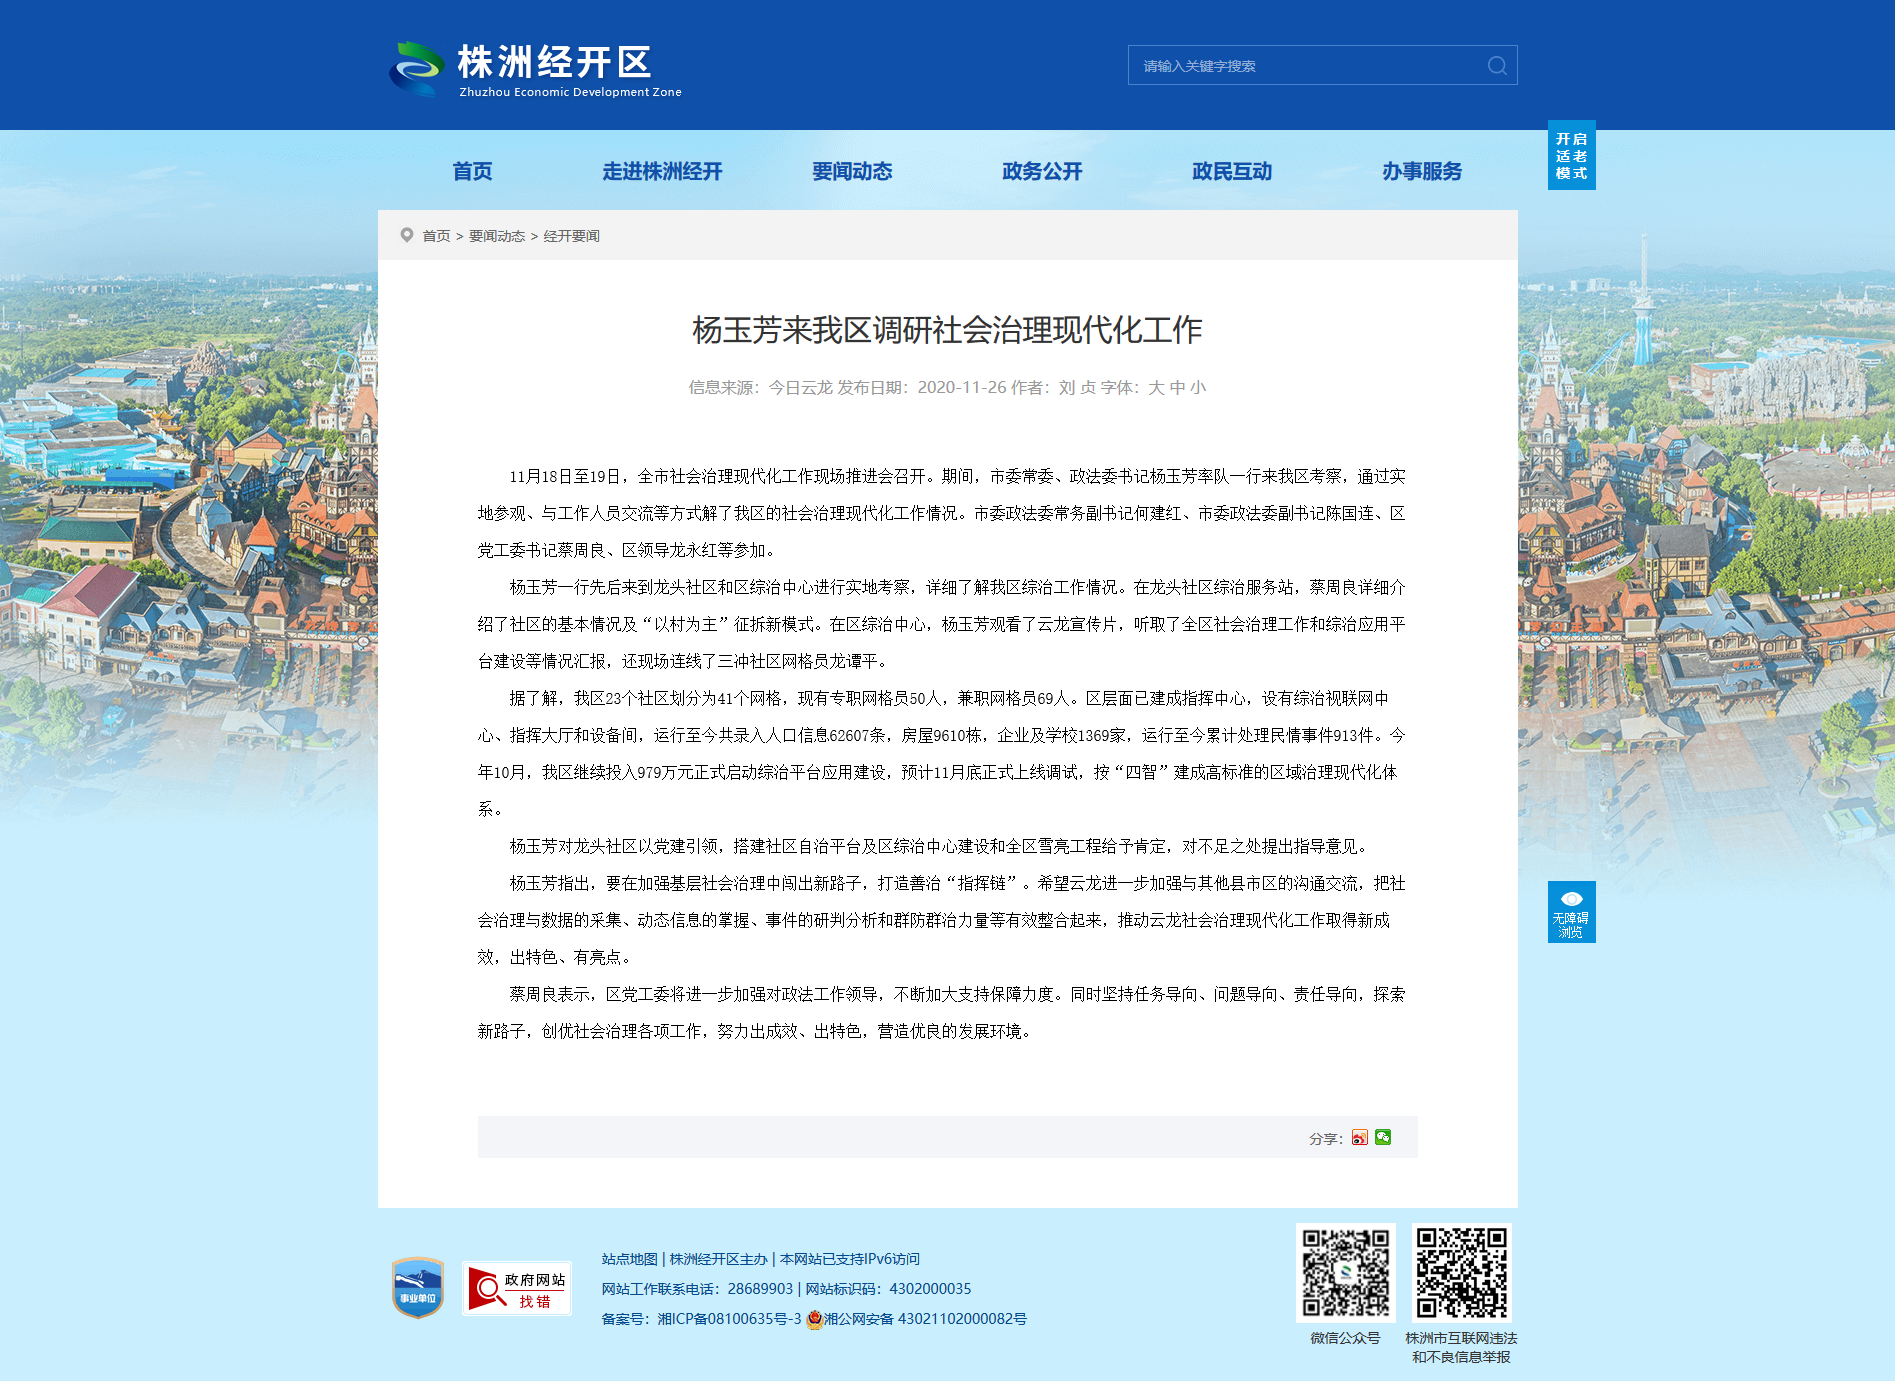
Task: Click the breadcrumb location pin icon
Action: tap(407, 235)
